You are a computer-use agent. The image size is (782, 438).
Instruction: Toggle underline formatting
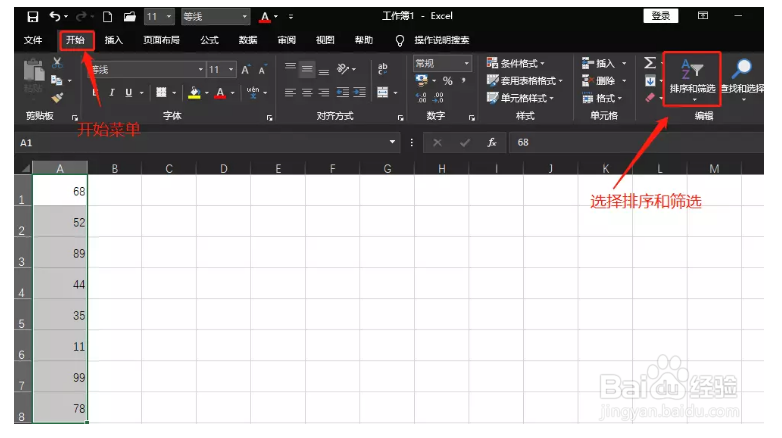pyautogui.click(x=129, y=92)
